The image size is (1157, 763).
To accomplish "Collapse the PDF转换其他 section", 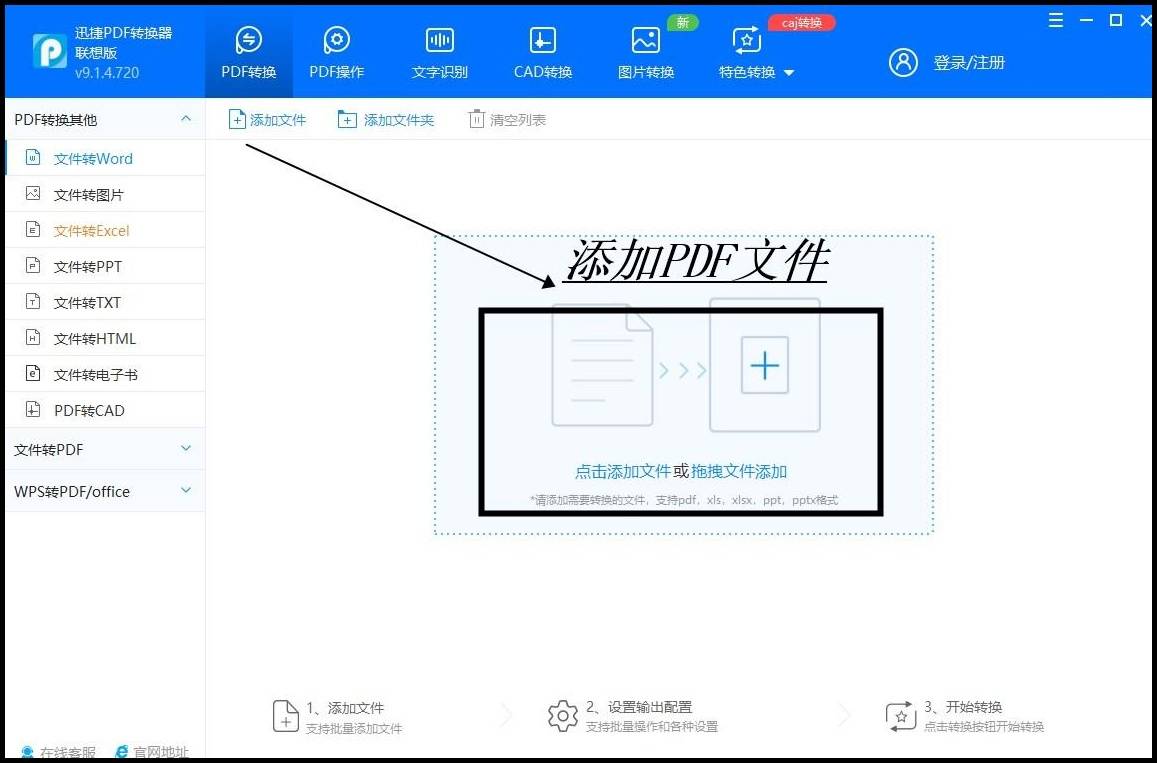I will (x=186, y=118).
